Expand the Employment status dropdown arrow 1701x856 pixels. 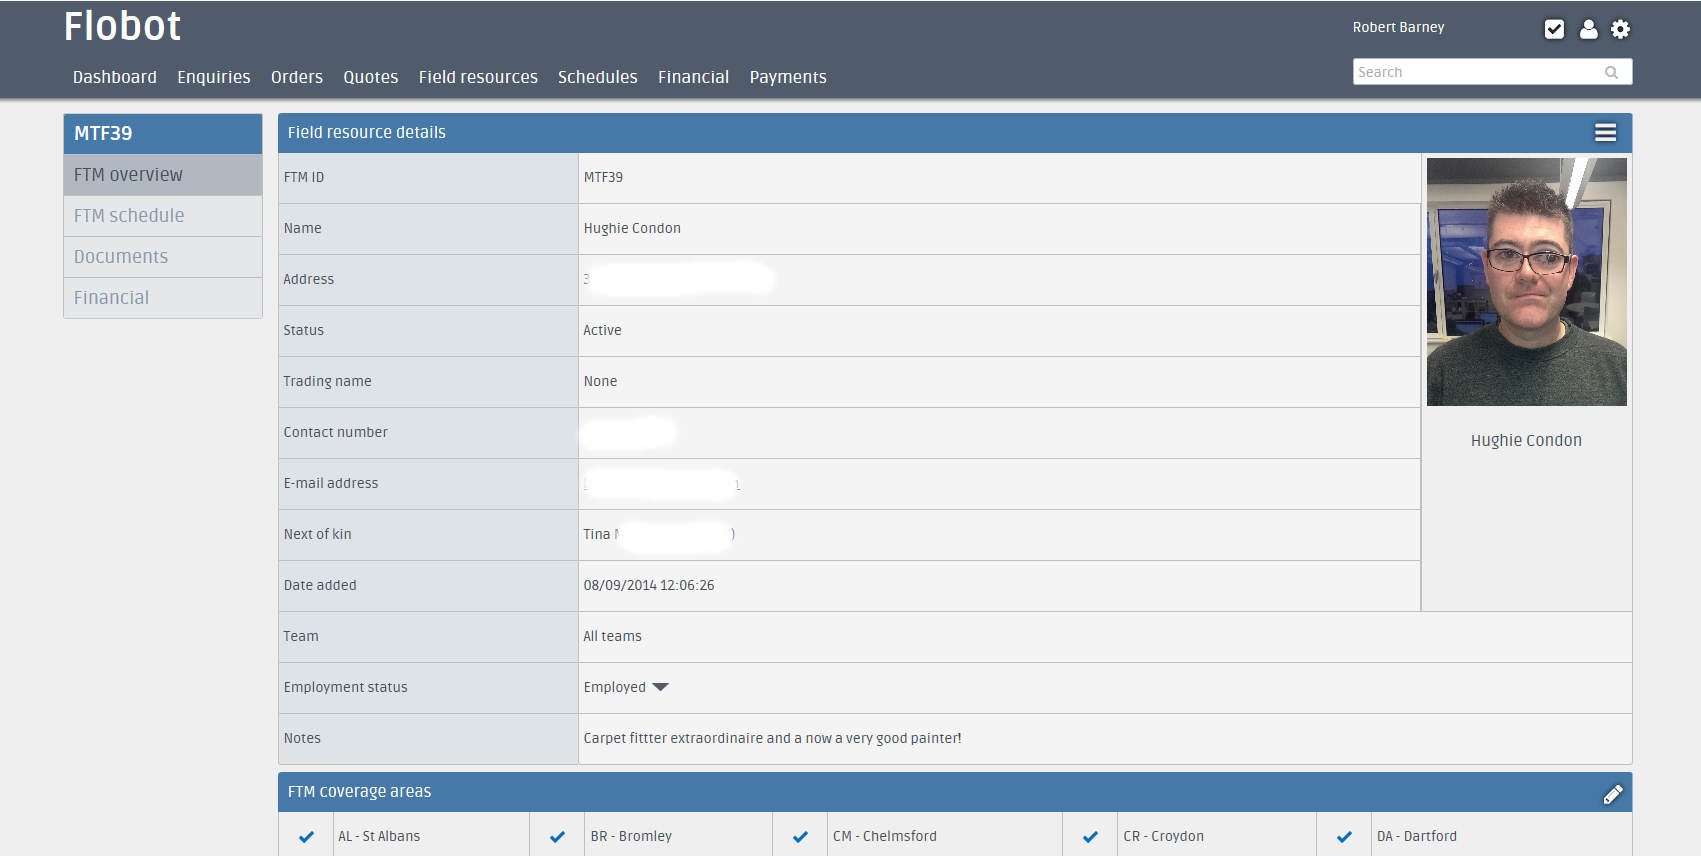(x=660, y=687)
